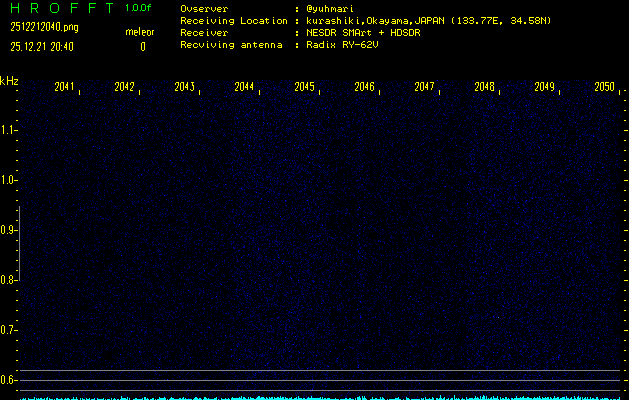This screenshot has height=400, width=629.
Task: Click the 2045 time marker
Action: coord(304,88)
